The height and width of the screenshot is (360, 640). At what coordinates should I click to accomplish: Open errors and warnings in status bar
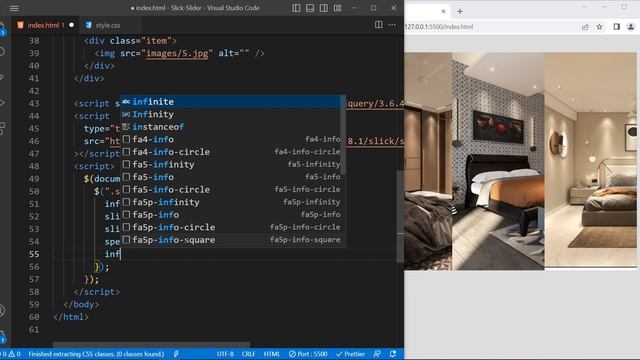[x=11, y=354]
